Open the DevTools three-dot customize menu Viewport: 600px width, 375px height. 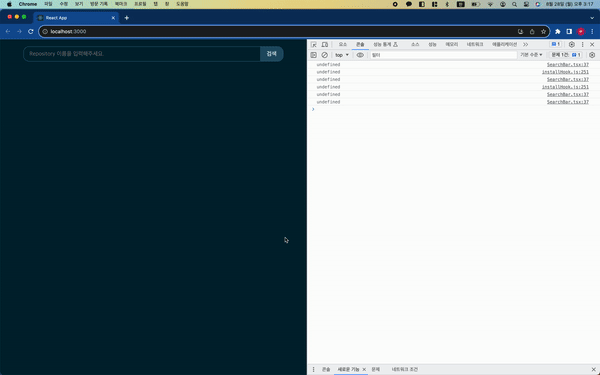[x=582, y=44]
